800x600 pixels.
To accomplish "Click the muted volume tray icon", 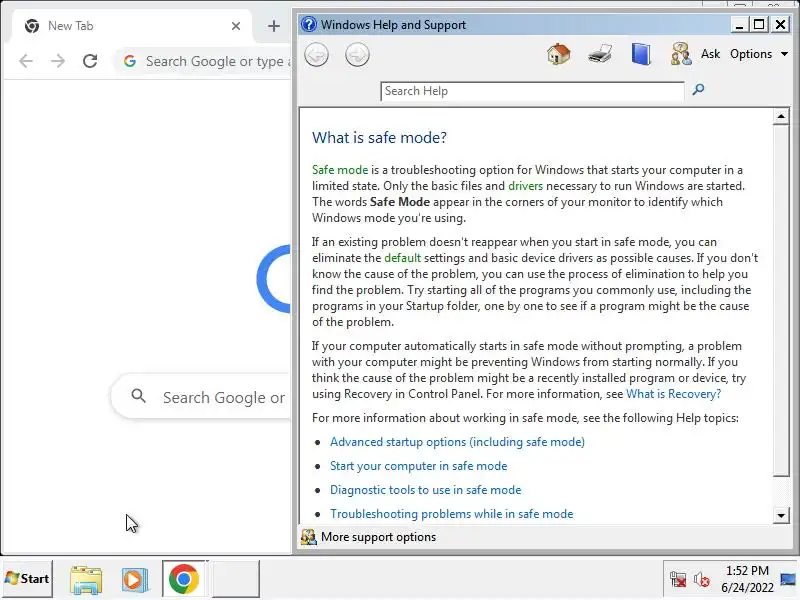I will pyautogui.click(x=702, y=580).
